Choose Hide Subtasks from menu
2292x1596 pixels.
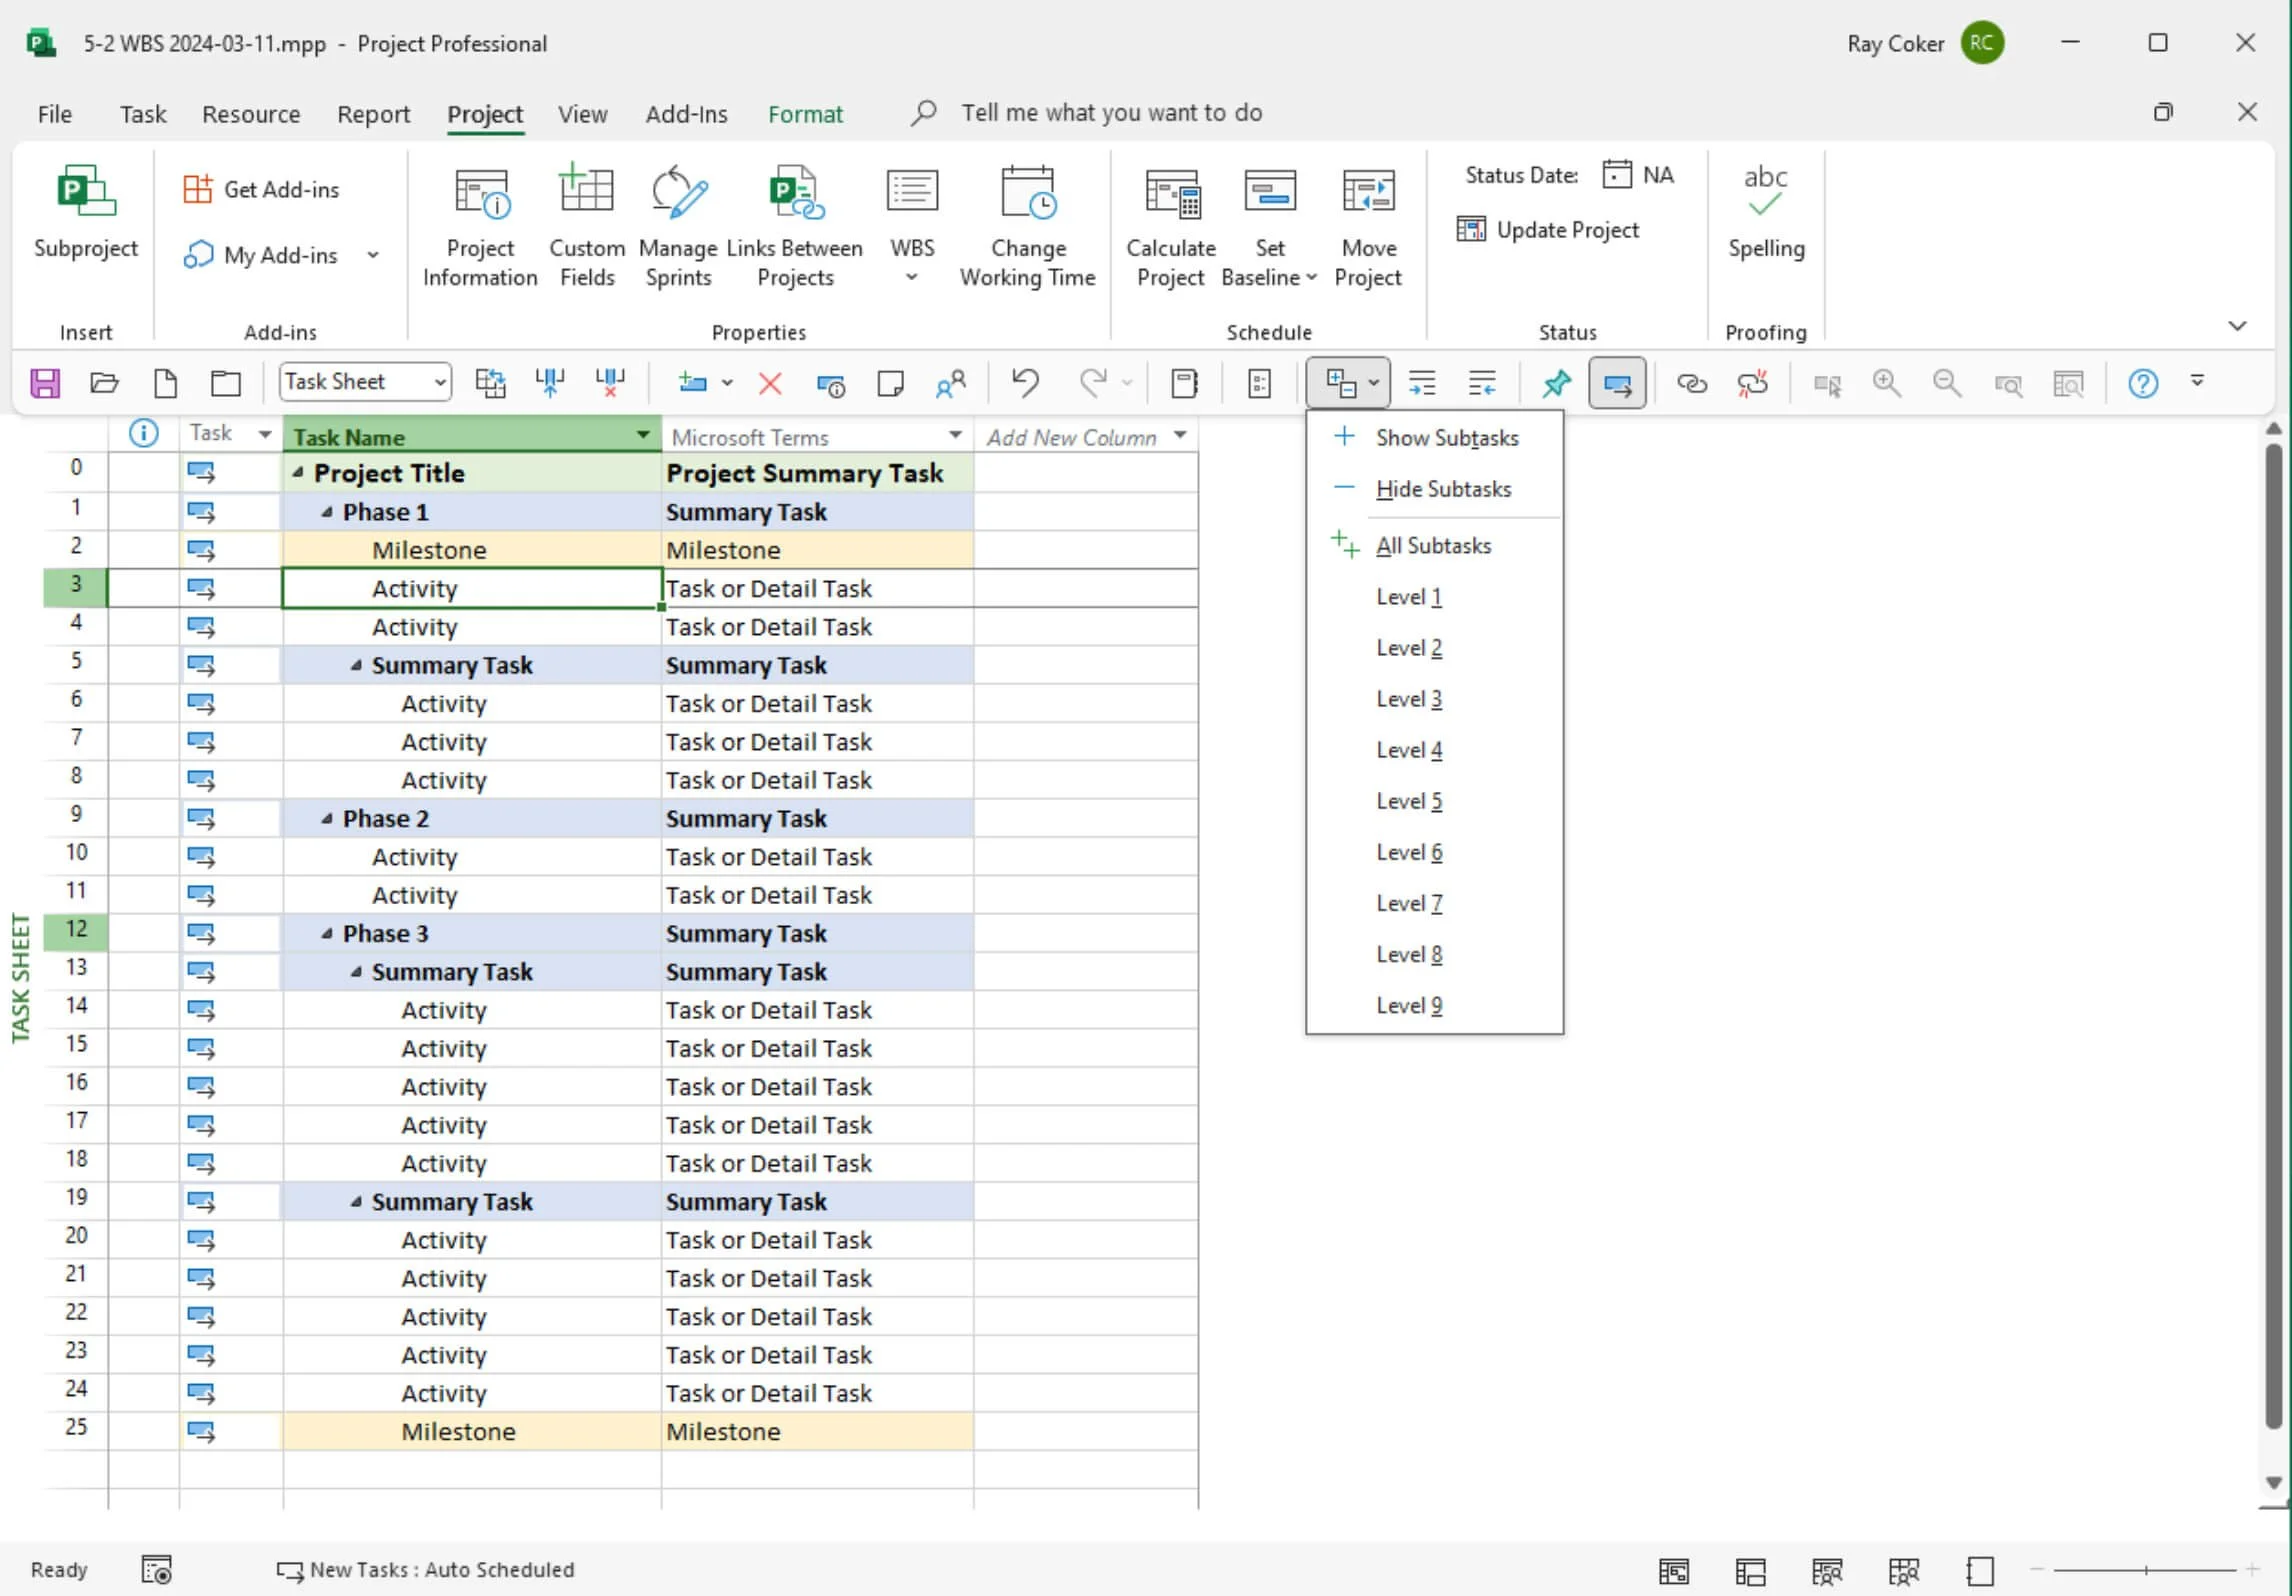(x=1435, y=489)
